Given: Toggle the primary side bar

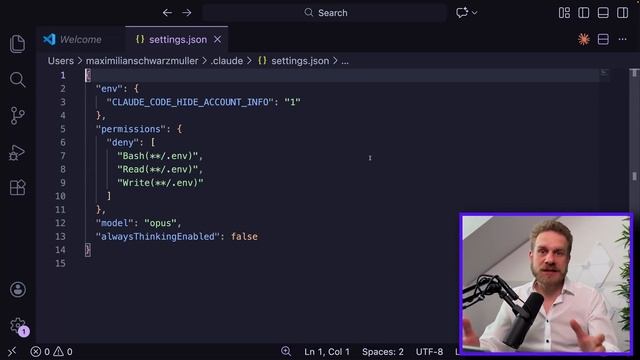Looking at the screenshot, I should pyautogui.click(x=584, y=13).
